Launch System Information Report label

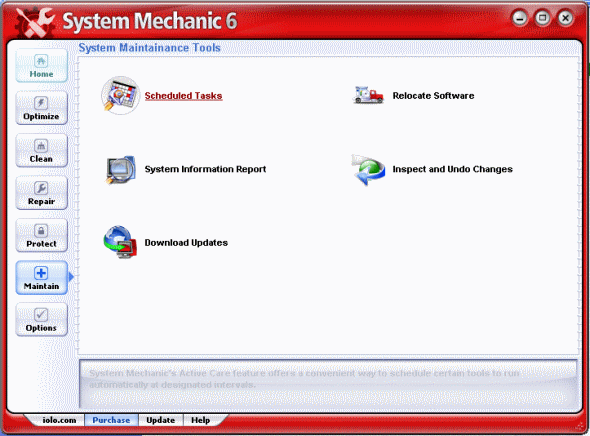205,169
